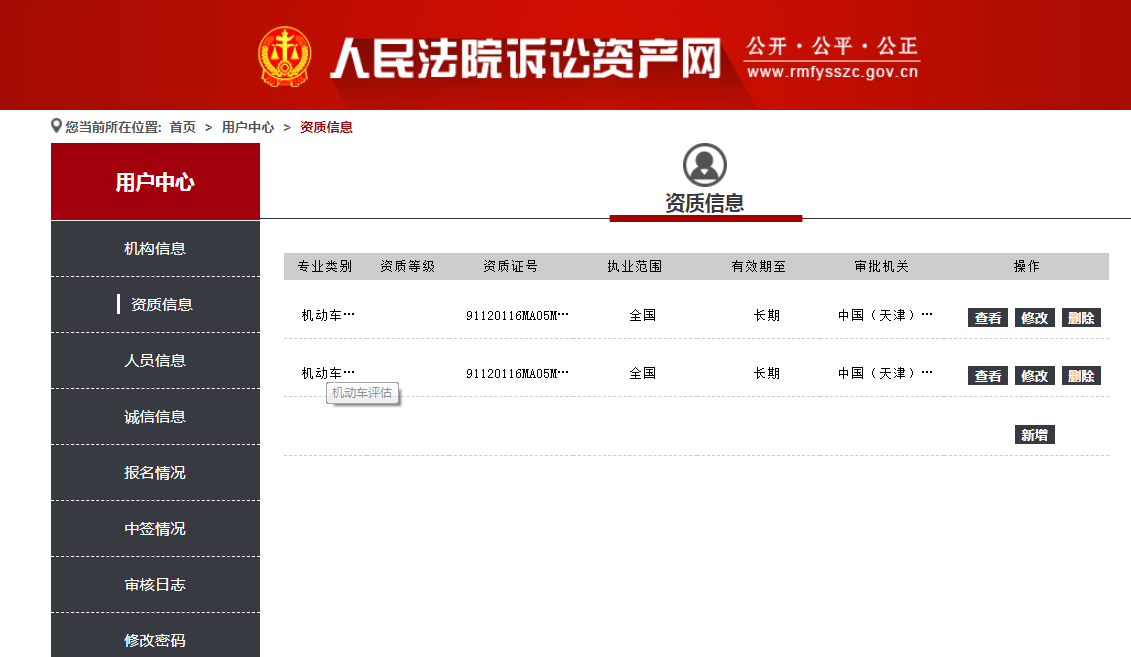Viewport: 1131px width, 657px height.
Task: Click the 资质证号 column header
Action: click(511, 267)
